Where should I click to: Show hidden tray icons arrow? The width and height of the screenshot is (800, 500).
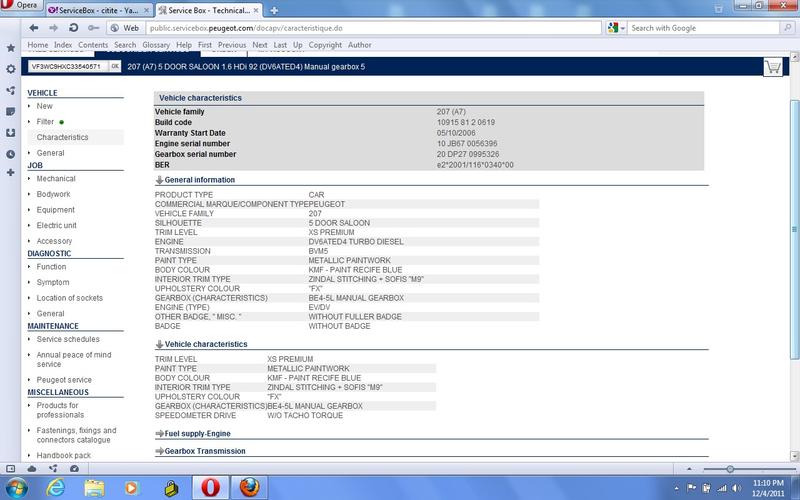(x=677, y=488)
